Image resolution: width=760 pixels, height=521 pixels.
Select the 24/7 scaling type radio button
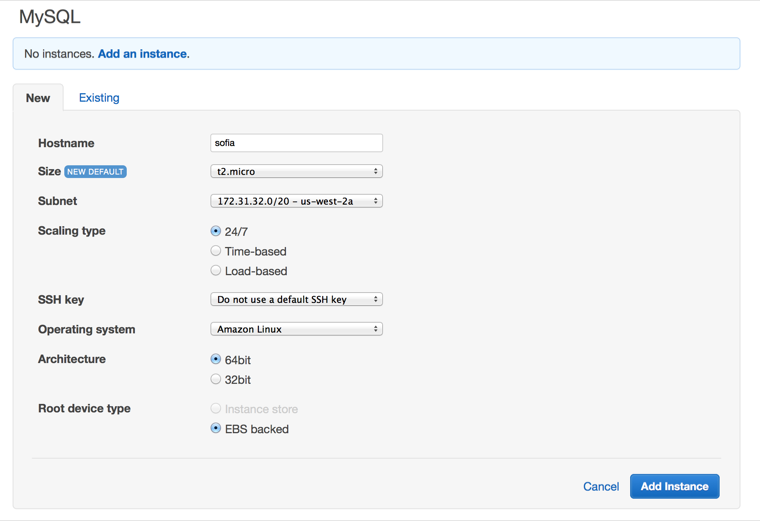pos(216,231)
